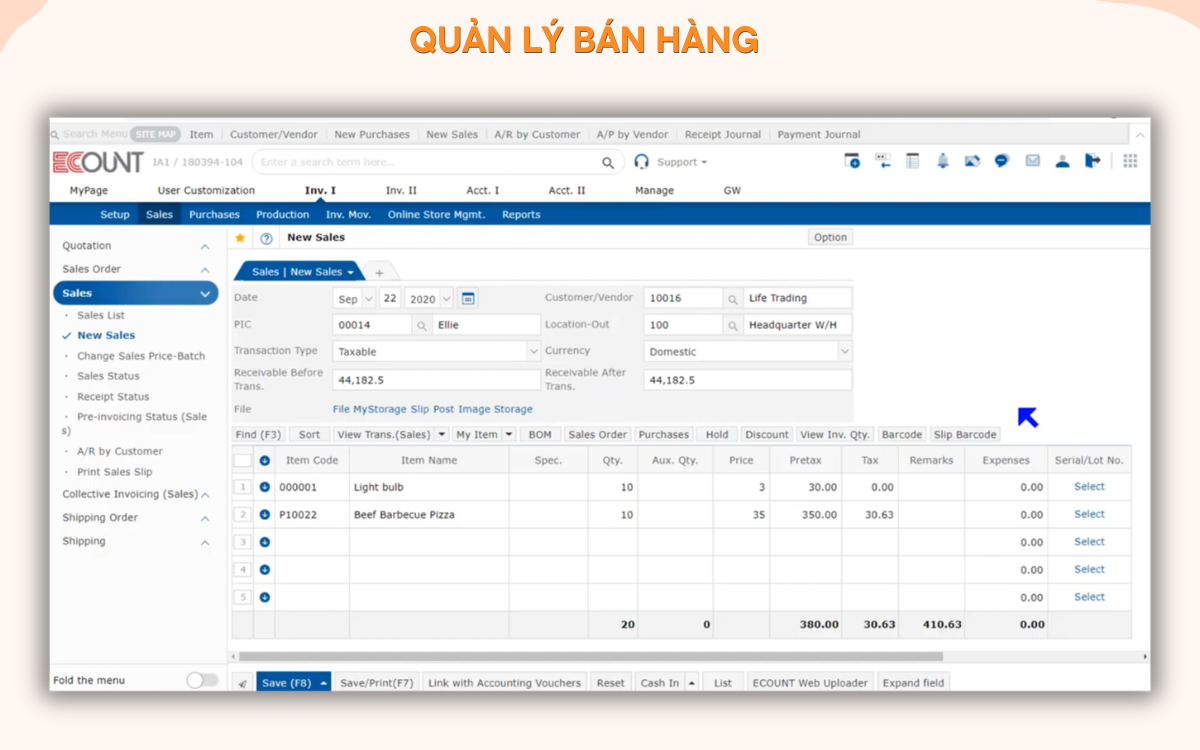
Task: Click the PIC search magnifier icon
Action: click(421, 325)
